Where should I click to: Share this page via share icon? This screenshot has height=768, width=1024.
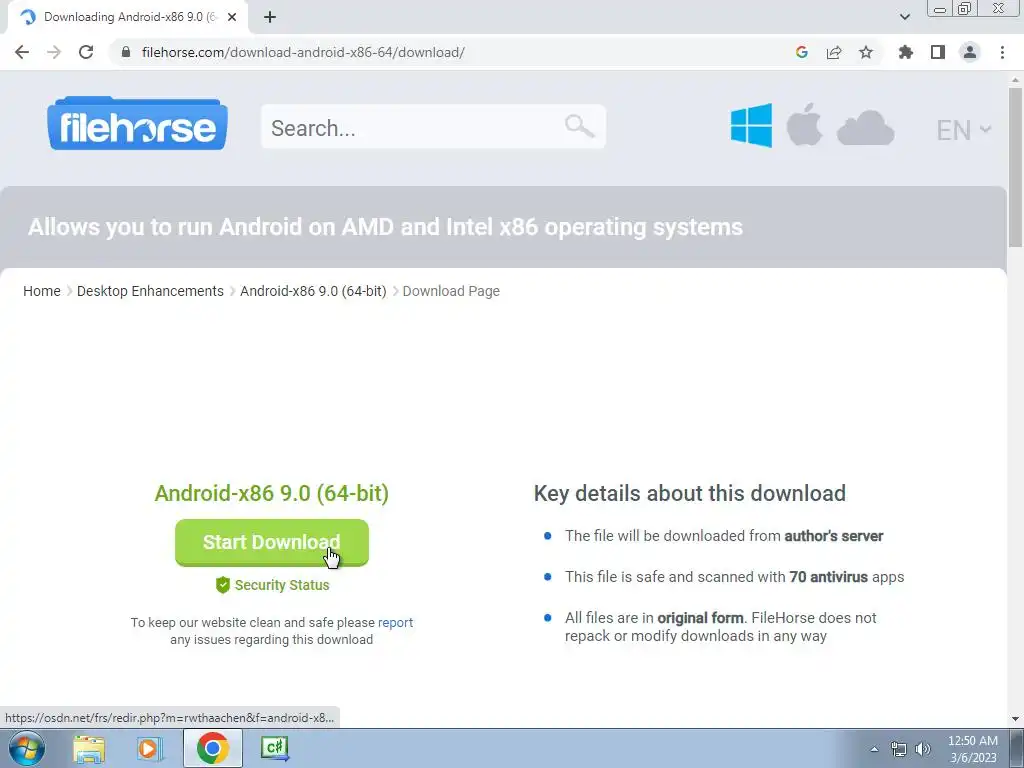[x=834, y=52]
